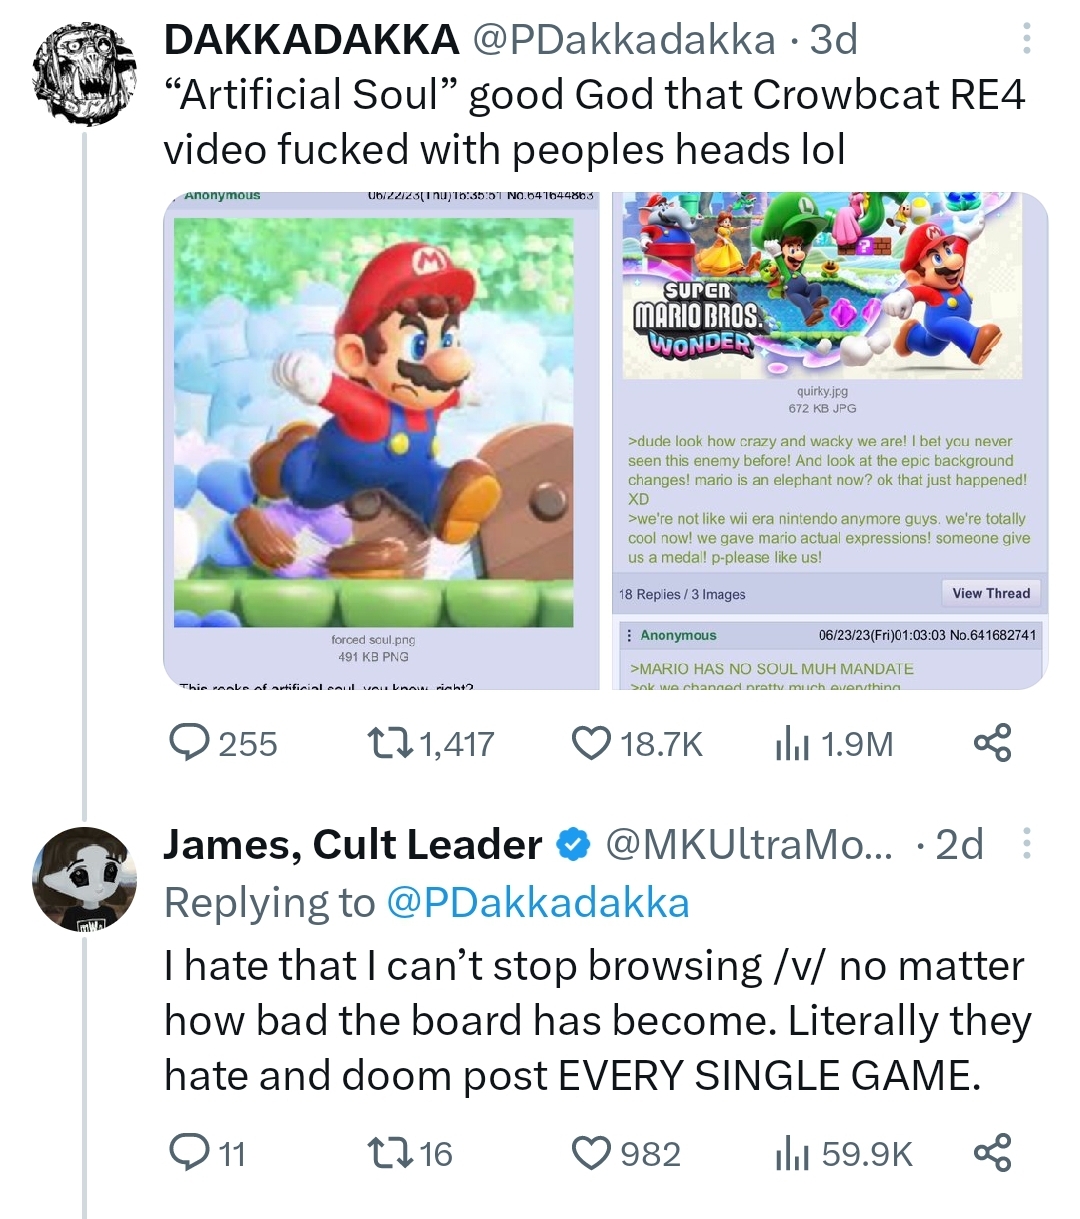Viewport: 1080px width, 1219px height.
Task: Reply to DAKKADAKKA's tweet via comment icon
Action: pos(190,743)
